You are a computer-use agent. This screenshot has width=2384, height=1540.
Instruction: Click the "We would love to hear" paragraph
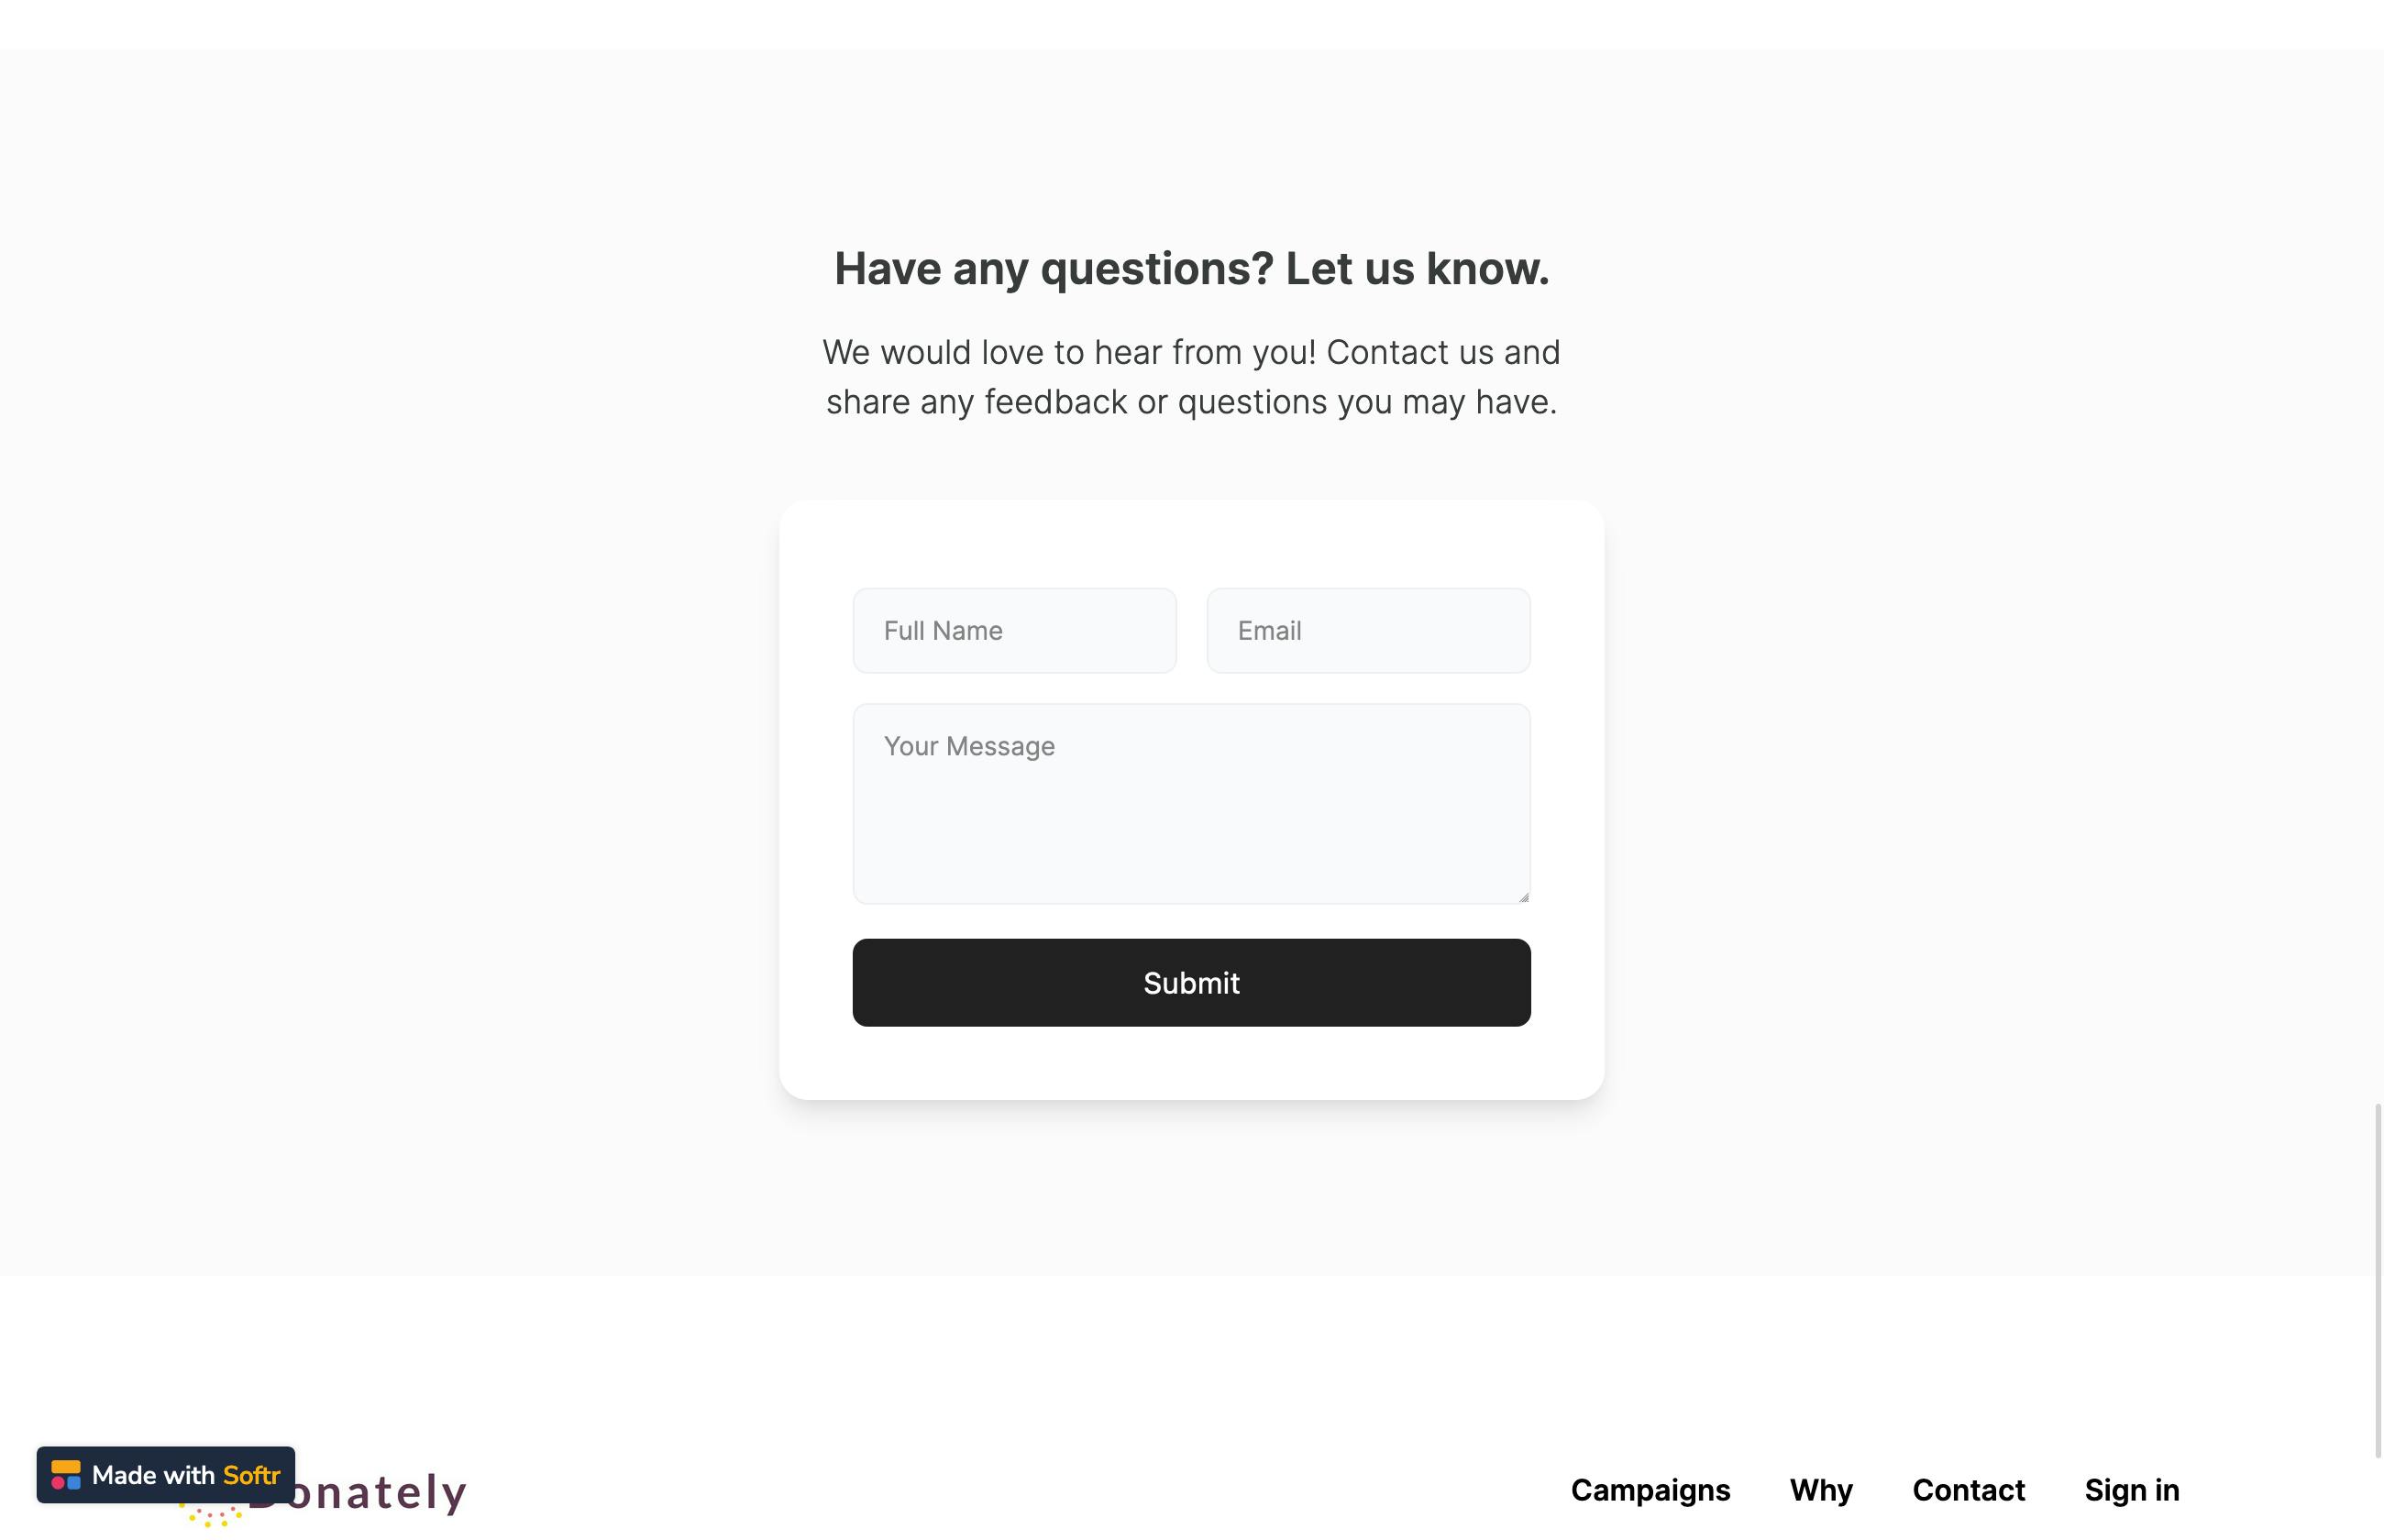click(1191, 377)
